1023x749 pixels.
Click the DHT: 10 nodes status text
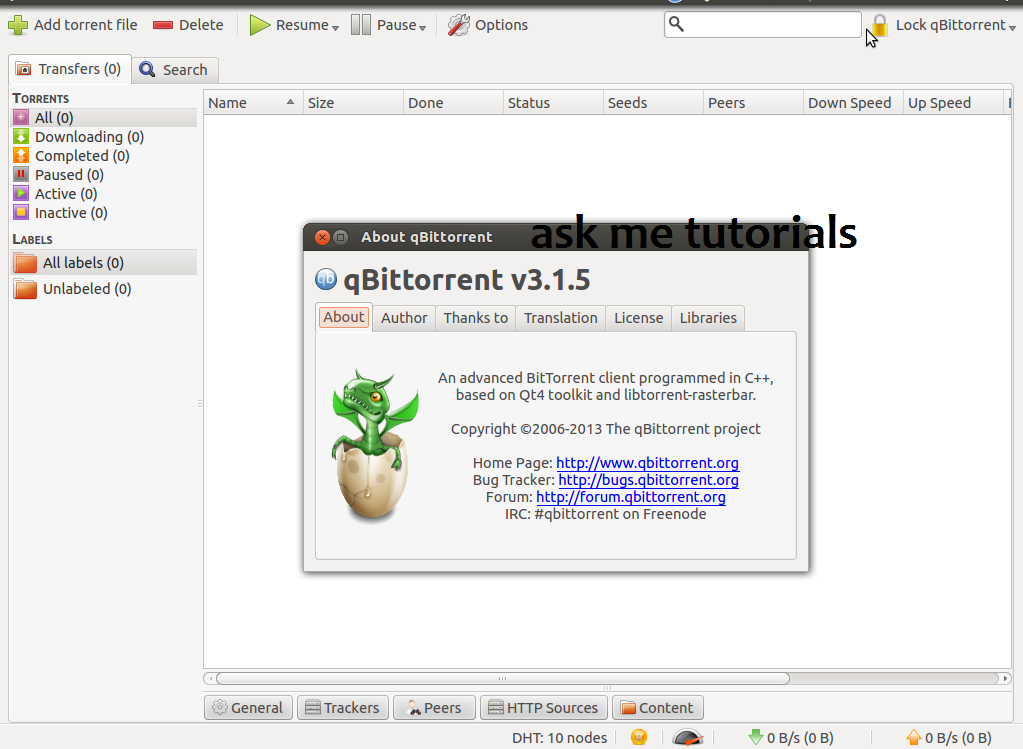click(559, 737)
